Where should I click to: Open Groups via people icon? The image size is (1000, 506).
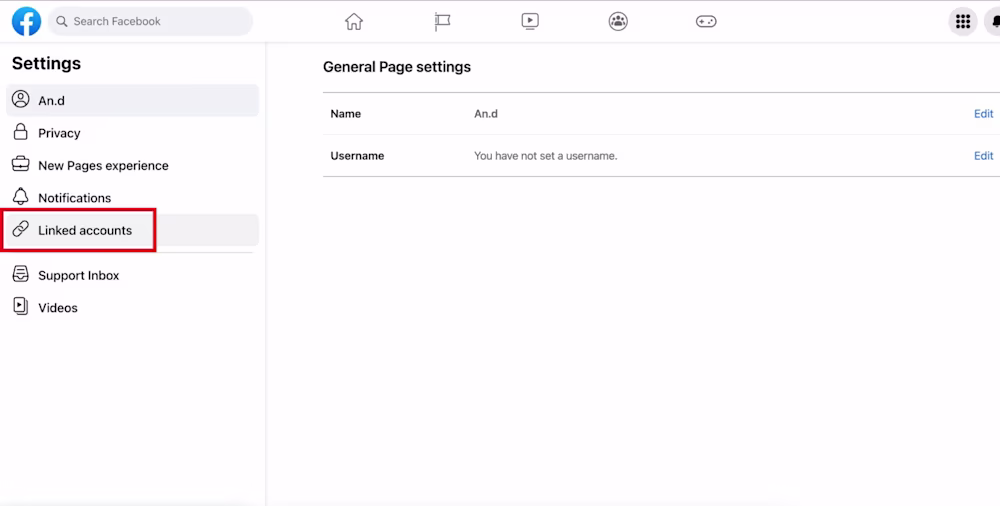coord(618,22)
